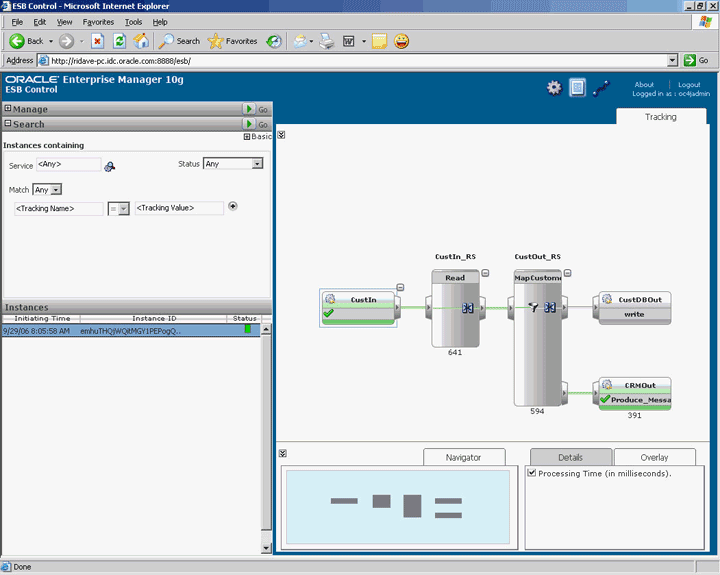
Task: Add a tracking field row plus icon
Action: point(233,206)
